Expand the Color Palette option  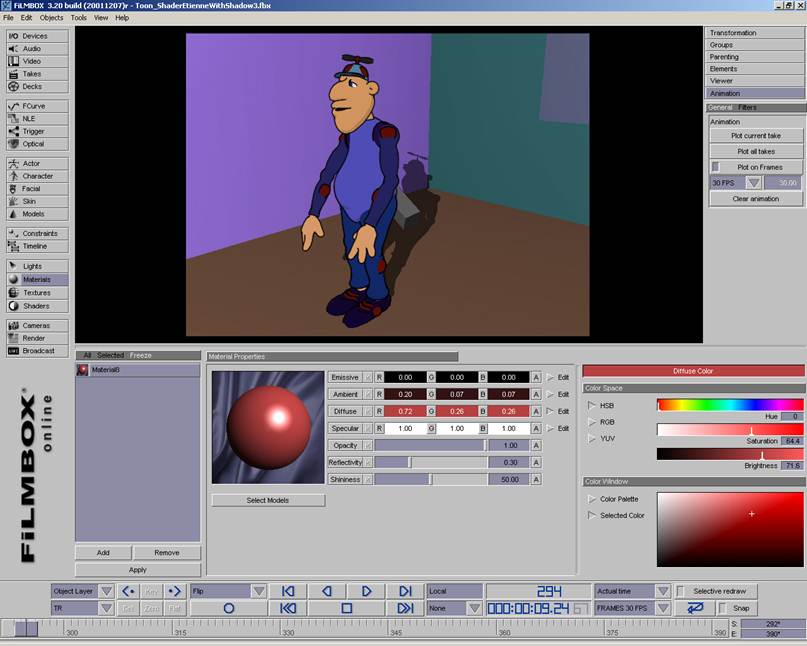click(x=591, y=499)
